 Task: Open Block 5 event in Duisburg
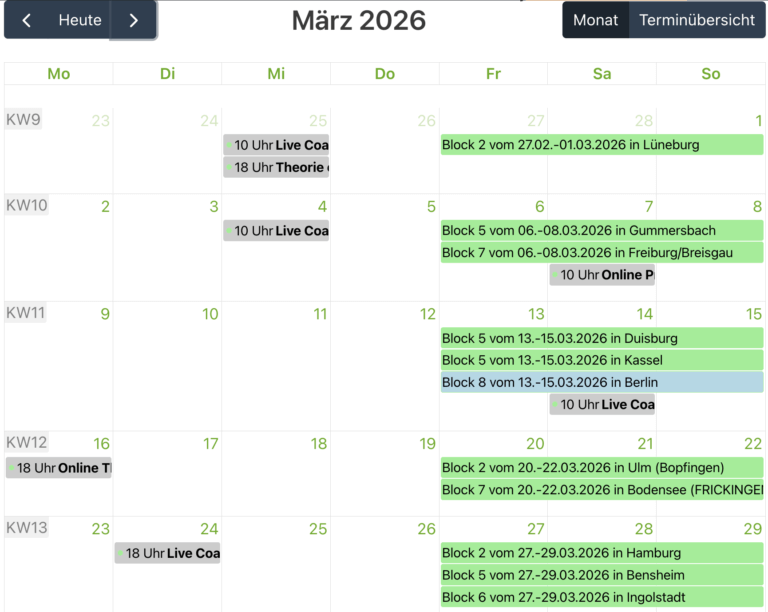[x=601, y=338]
